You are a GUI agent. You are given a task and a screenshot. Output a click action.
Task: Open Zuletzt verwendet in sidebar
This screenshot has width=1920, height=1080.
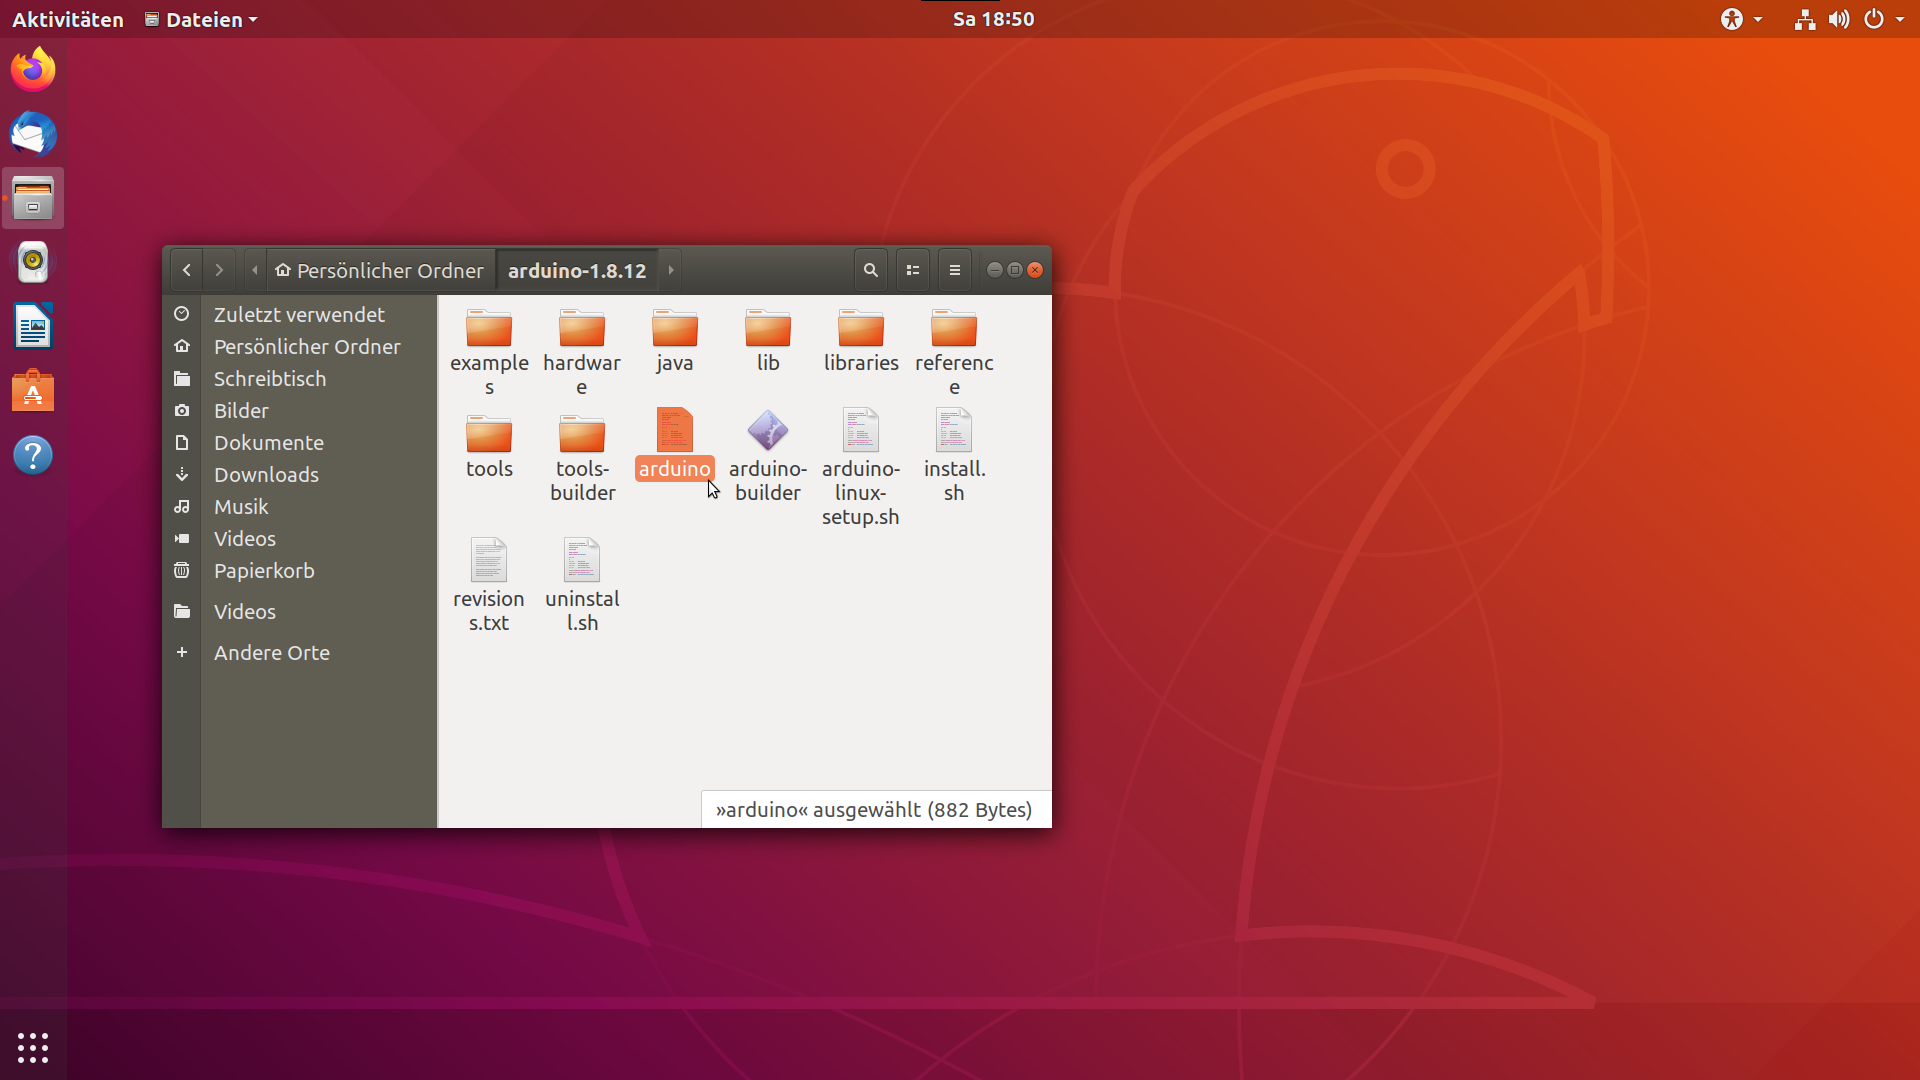click(x=300, y=314)
